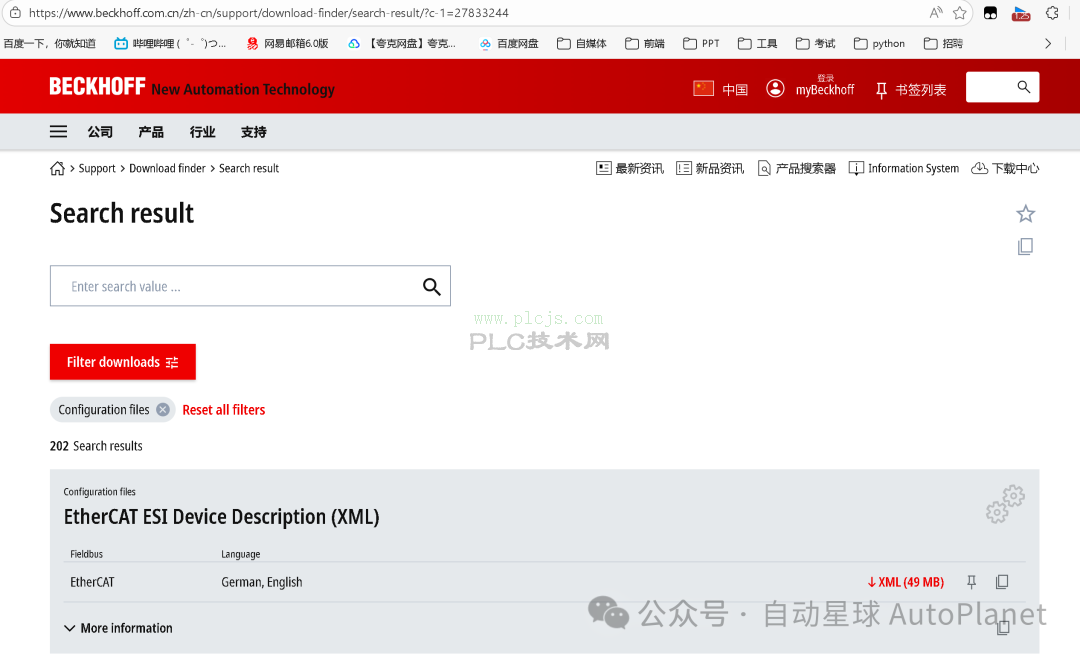The width and height of the screenshot is (1080, 657).
Task: Open the 哔哩哔哩 bookmark
Action: point(170,43)
